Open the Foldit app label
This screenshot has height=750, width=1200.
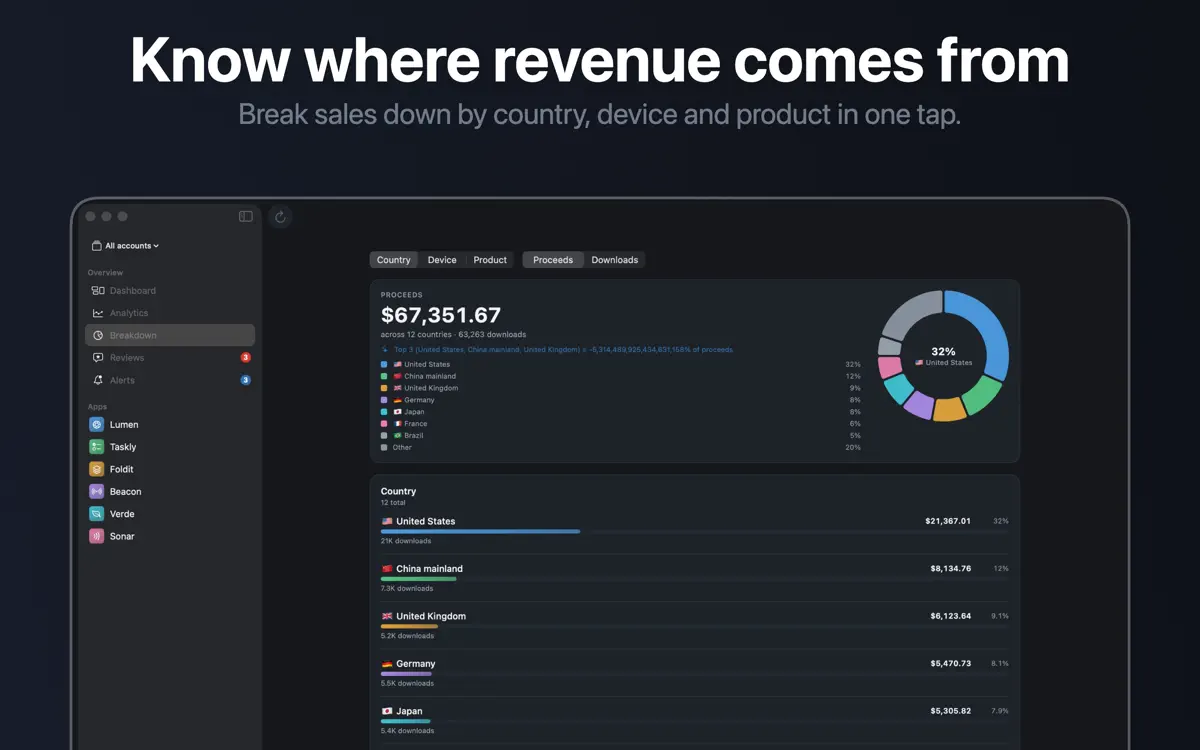tap(122, 469)
